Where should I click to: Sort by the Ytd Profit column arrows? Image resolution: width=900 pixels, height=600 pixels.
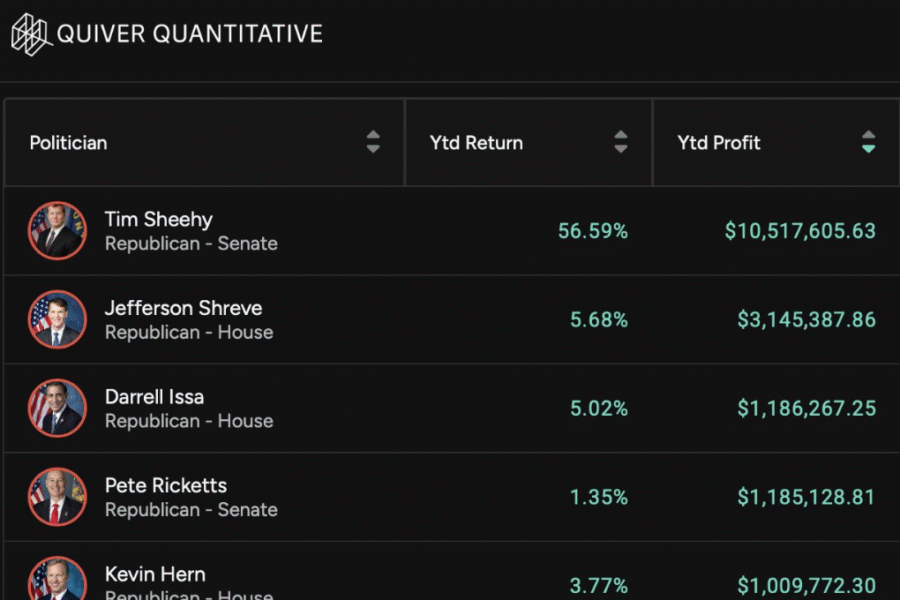(868, 142)
